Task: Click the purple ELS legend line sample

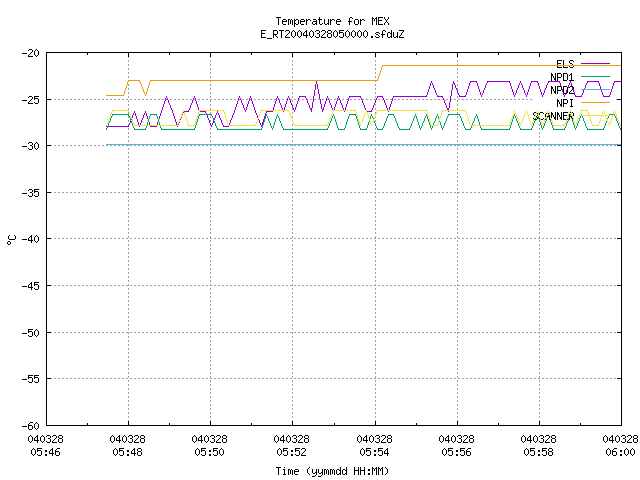Action: pos(595,64)
